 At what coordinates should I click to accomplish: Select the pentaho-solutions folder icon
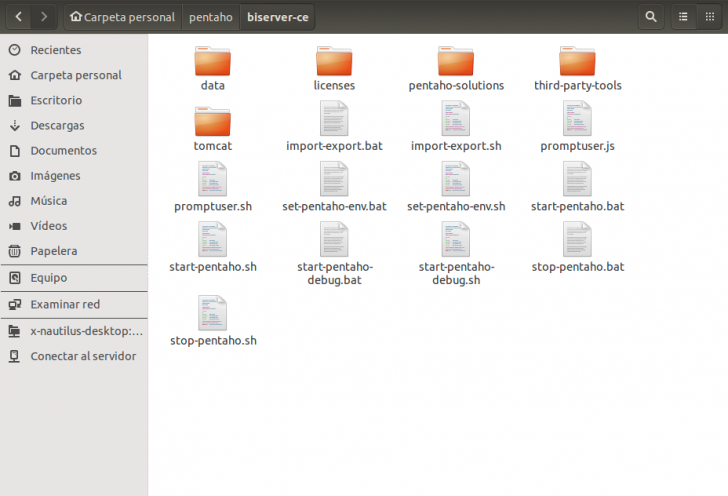tap(456, 61)
